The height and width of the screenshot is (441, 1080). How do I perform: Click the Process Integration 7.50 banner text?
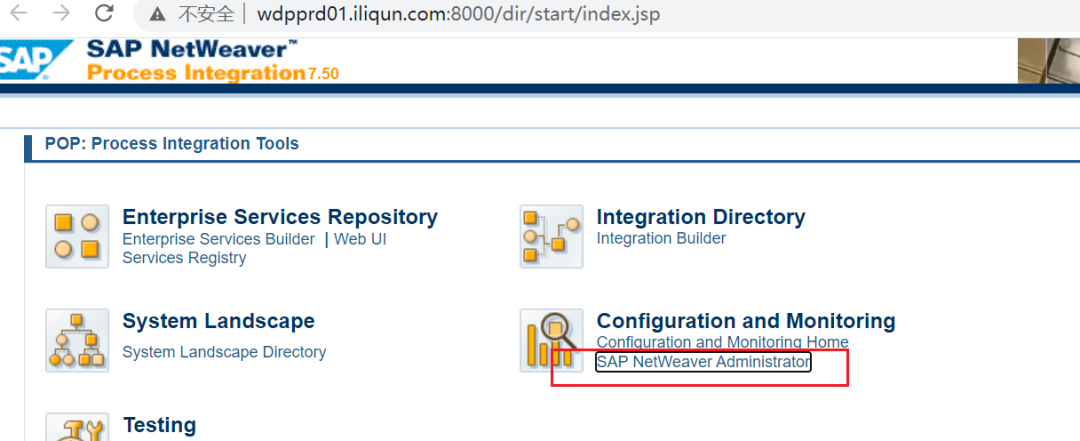click(x=213, y=72)
